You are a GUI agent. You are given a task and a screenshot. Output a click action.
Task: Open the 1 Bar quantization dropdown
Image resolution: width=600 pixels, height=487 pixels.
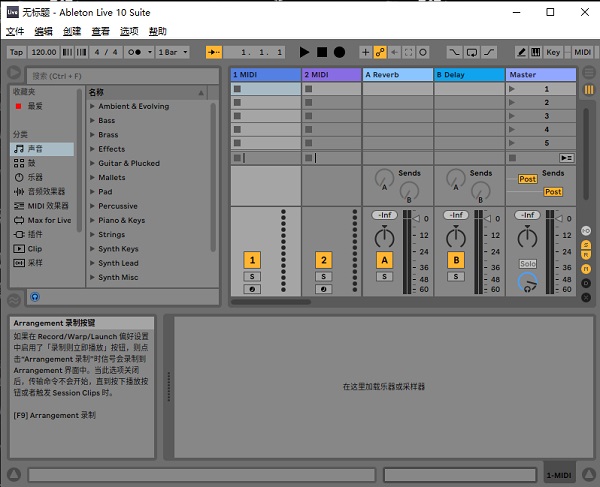pos(173,52)
